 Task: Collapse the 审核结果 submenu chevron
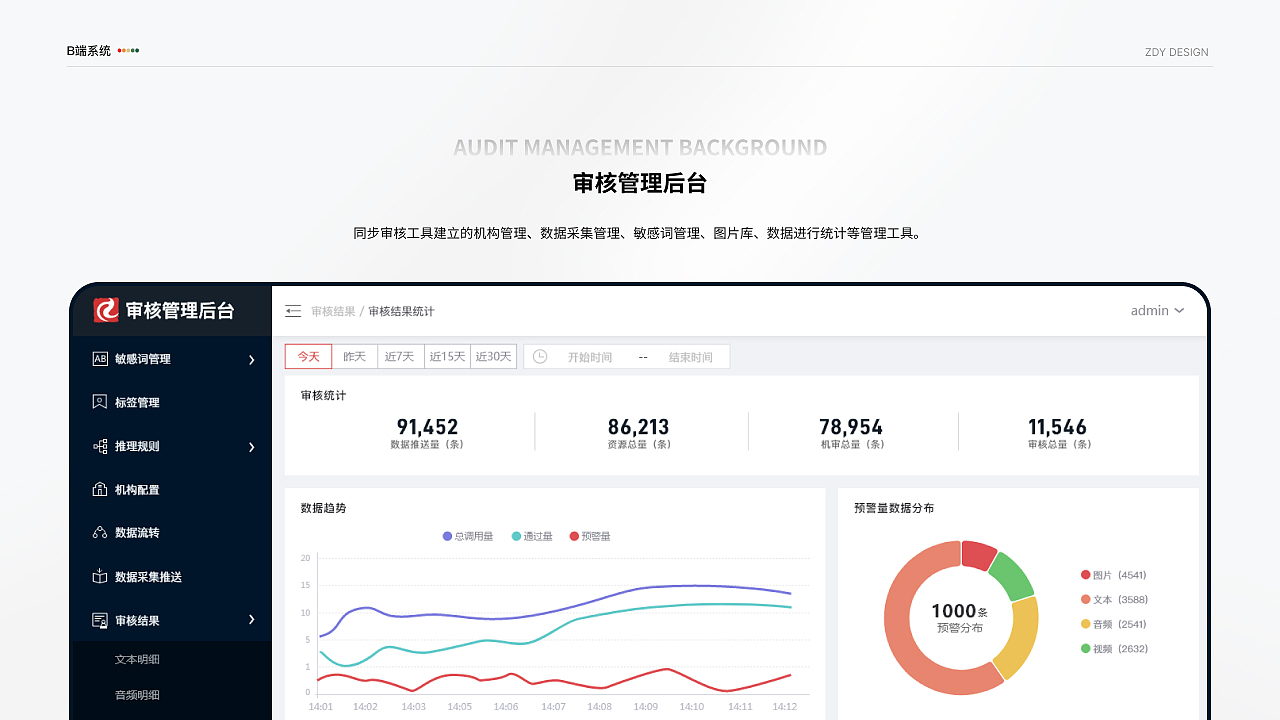252,620
